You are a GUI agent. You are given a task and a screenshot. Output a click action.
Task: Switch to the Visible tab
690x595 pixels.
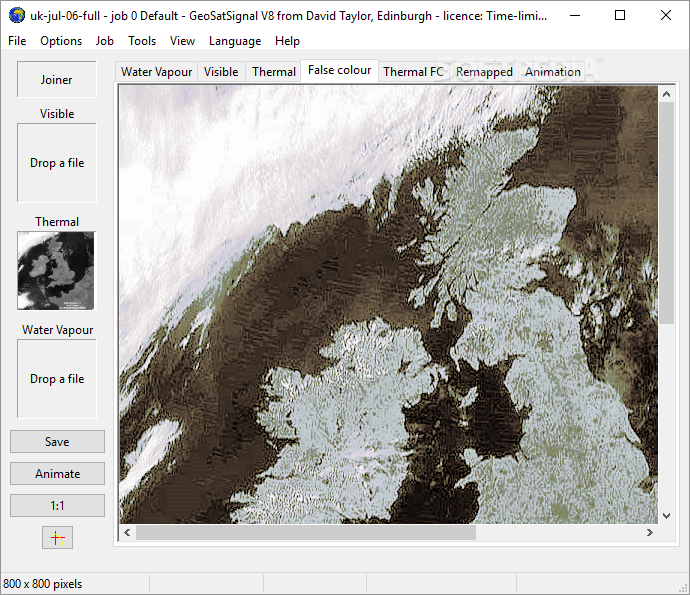(x=221, y=72)
